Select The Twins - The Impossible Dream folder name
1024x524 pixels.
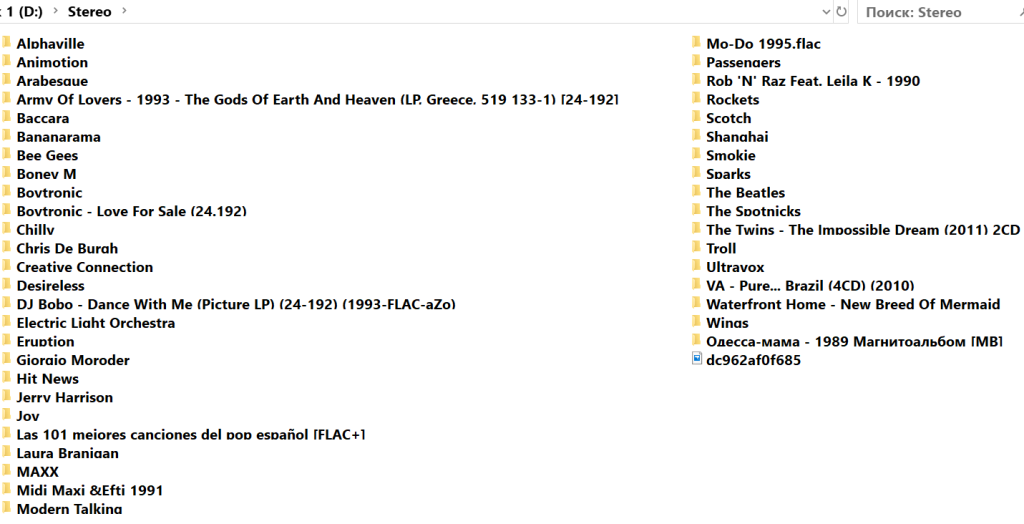tap(863, 230)
